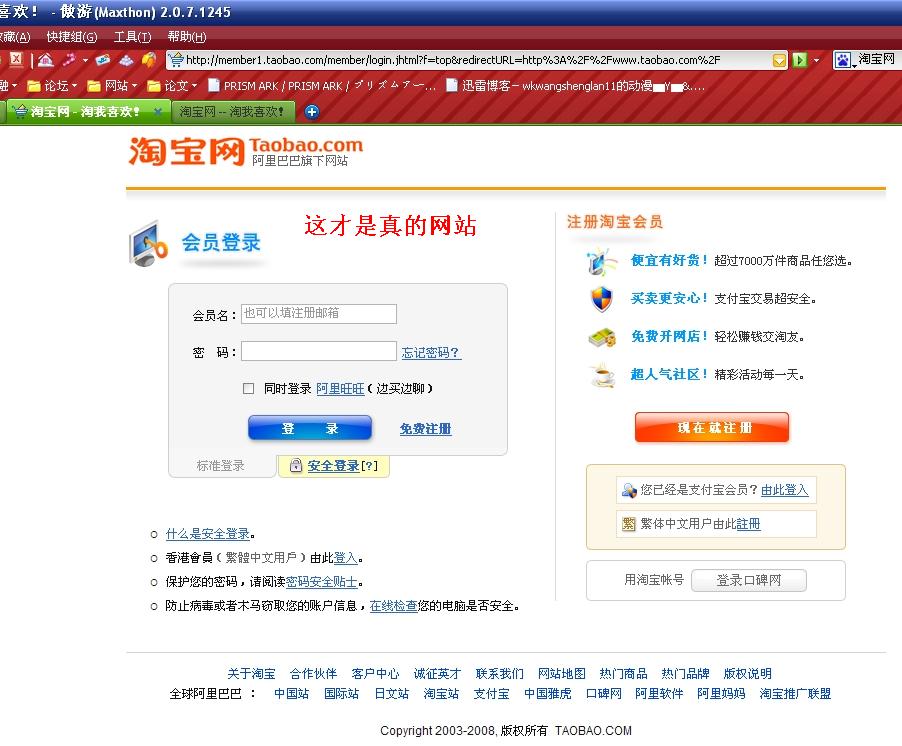Click the 密码 password input field
Image resolution: width=902 pixels, height=746 pixels.
319,351
